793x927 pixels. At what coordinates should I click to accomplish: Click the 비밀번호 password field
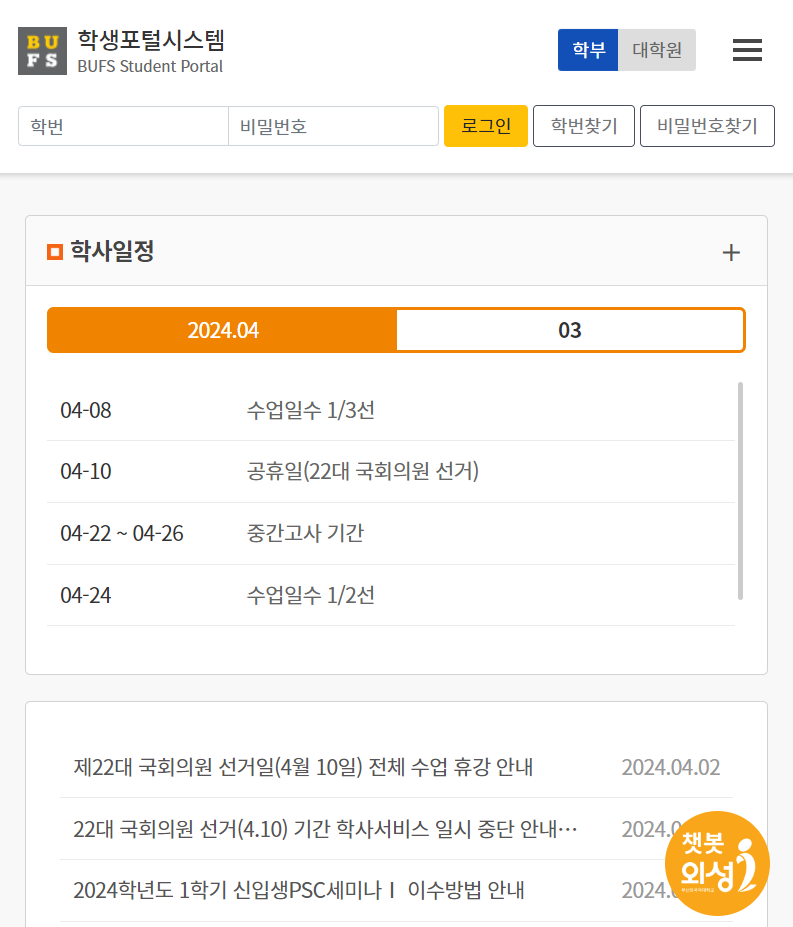coord(333,126)
